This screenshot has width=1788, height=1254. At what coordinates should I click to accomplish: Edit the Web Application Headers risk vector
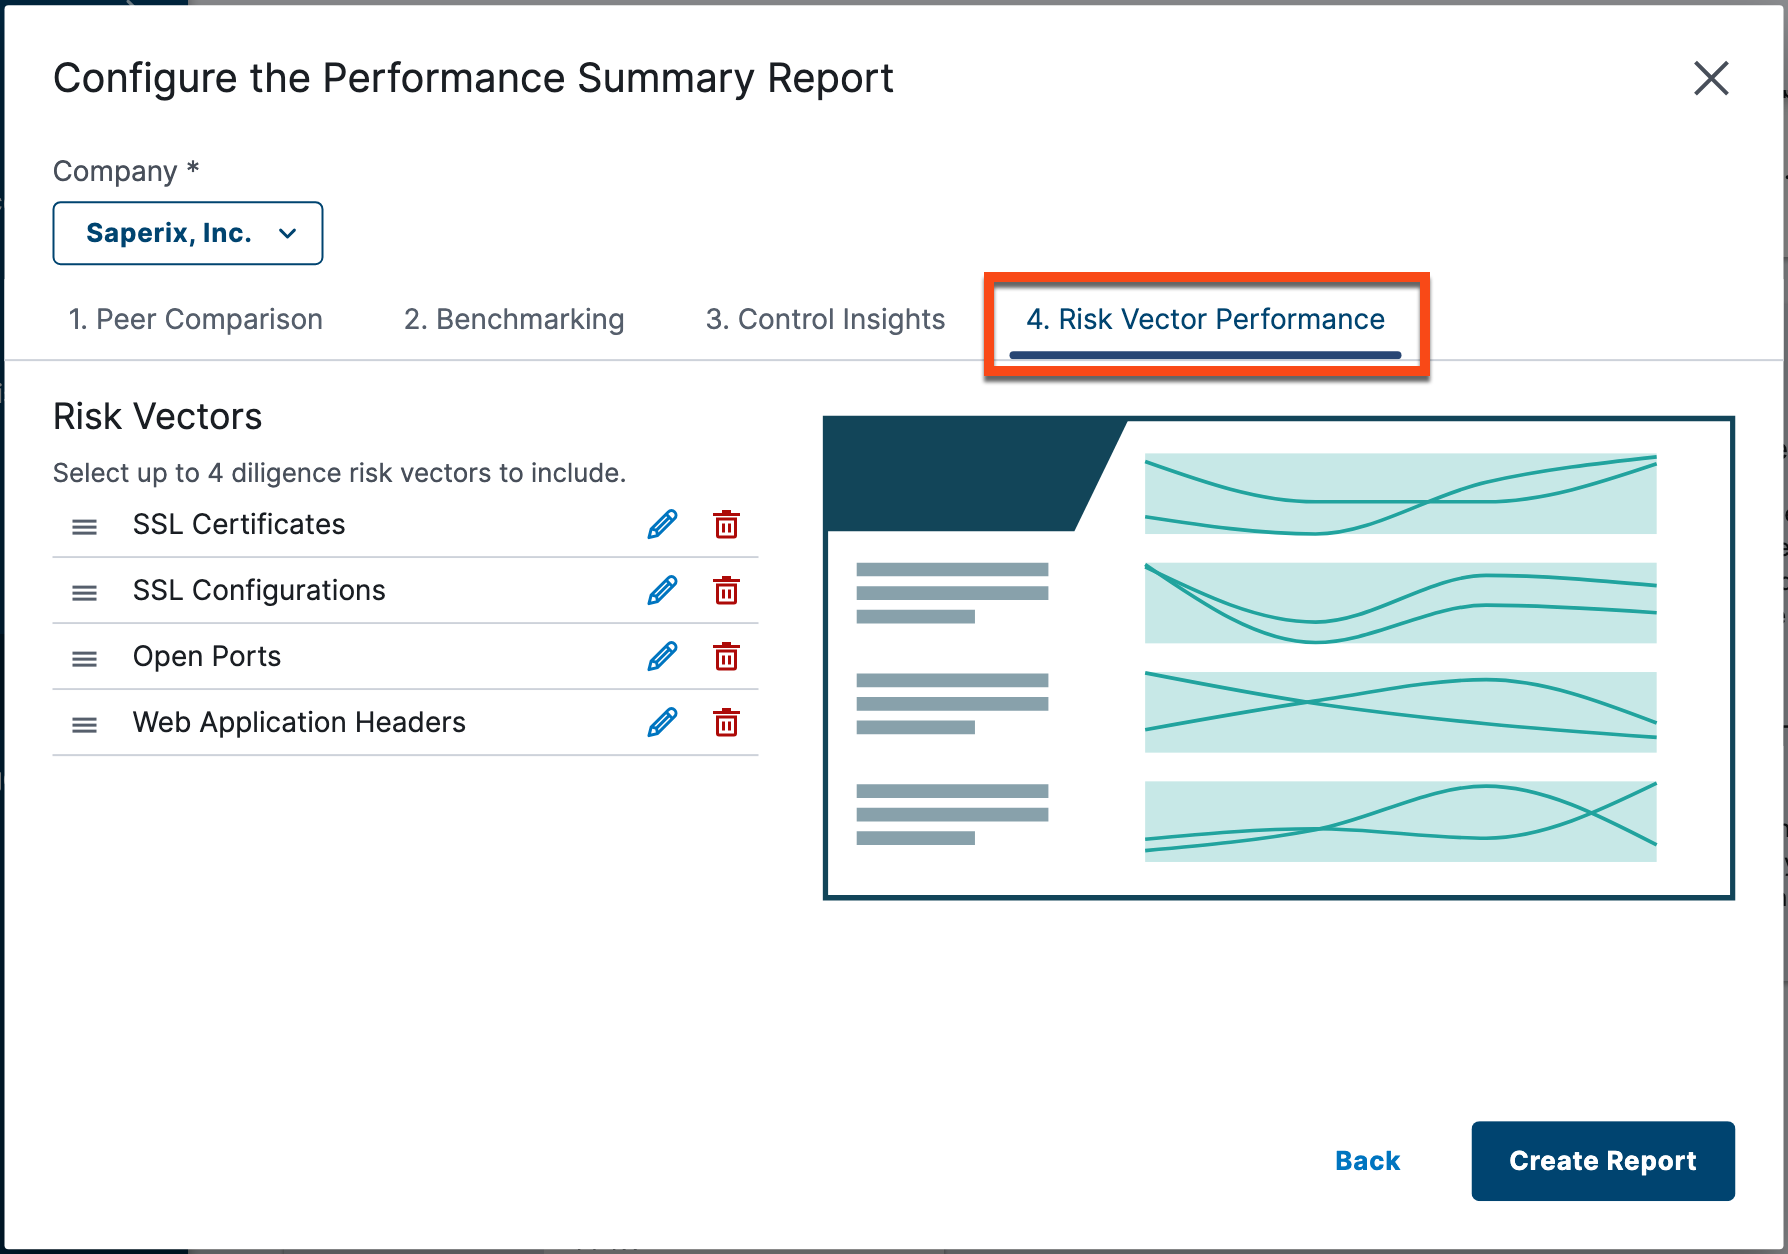[x=662, y=722]
